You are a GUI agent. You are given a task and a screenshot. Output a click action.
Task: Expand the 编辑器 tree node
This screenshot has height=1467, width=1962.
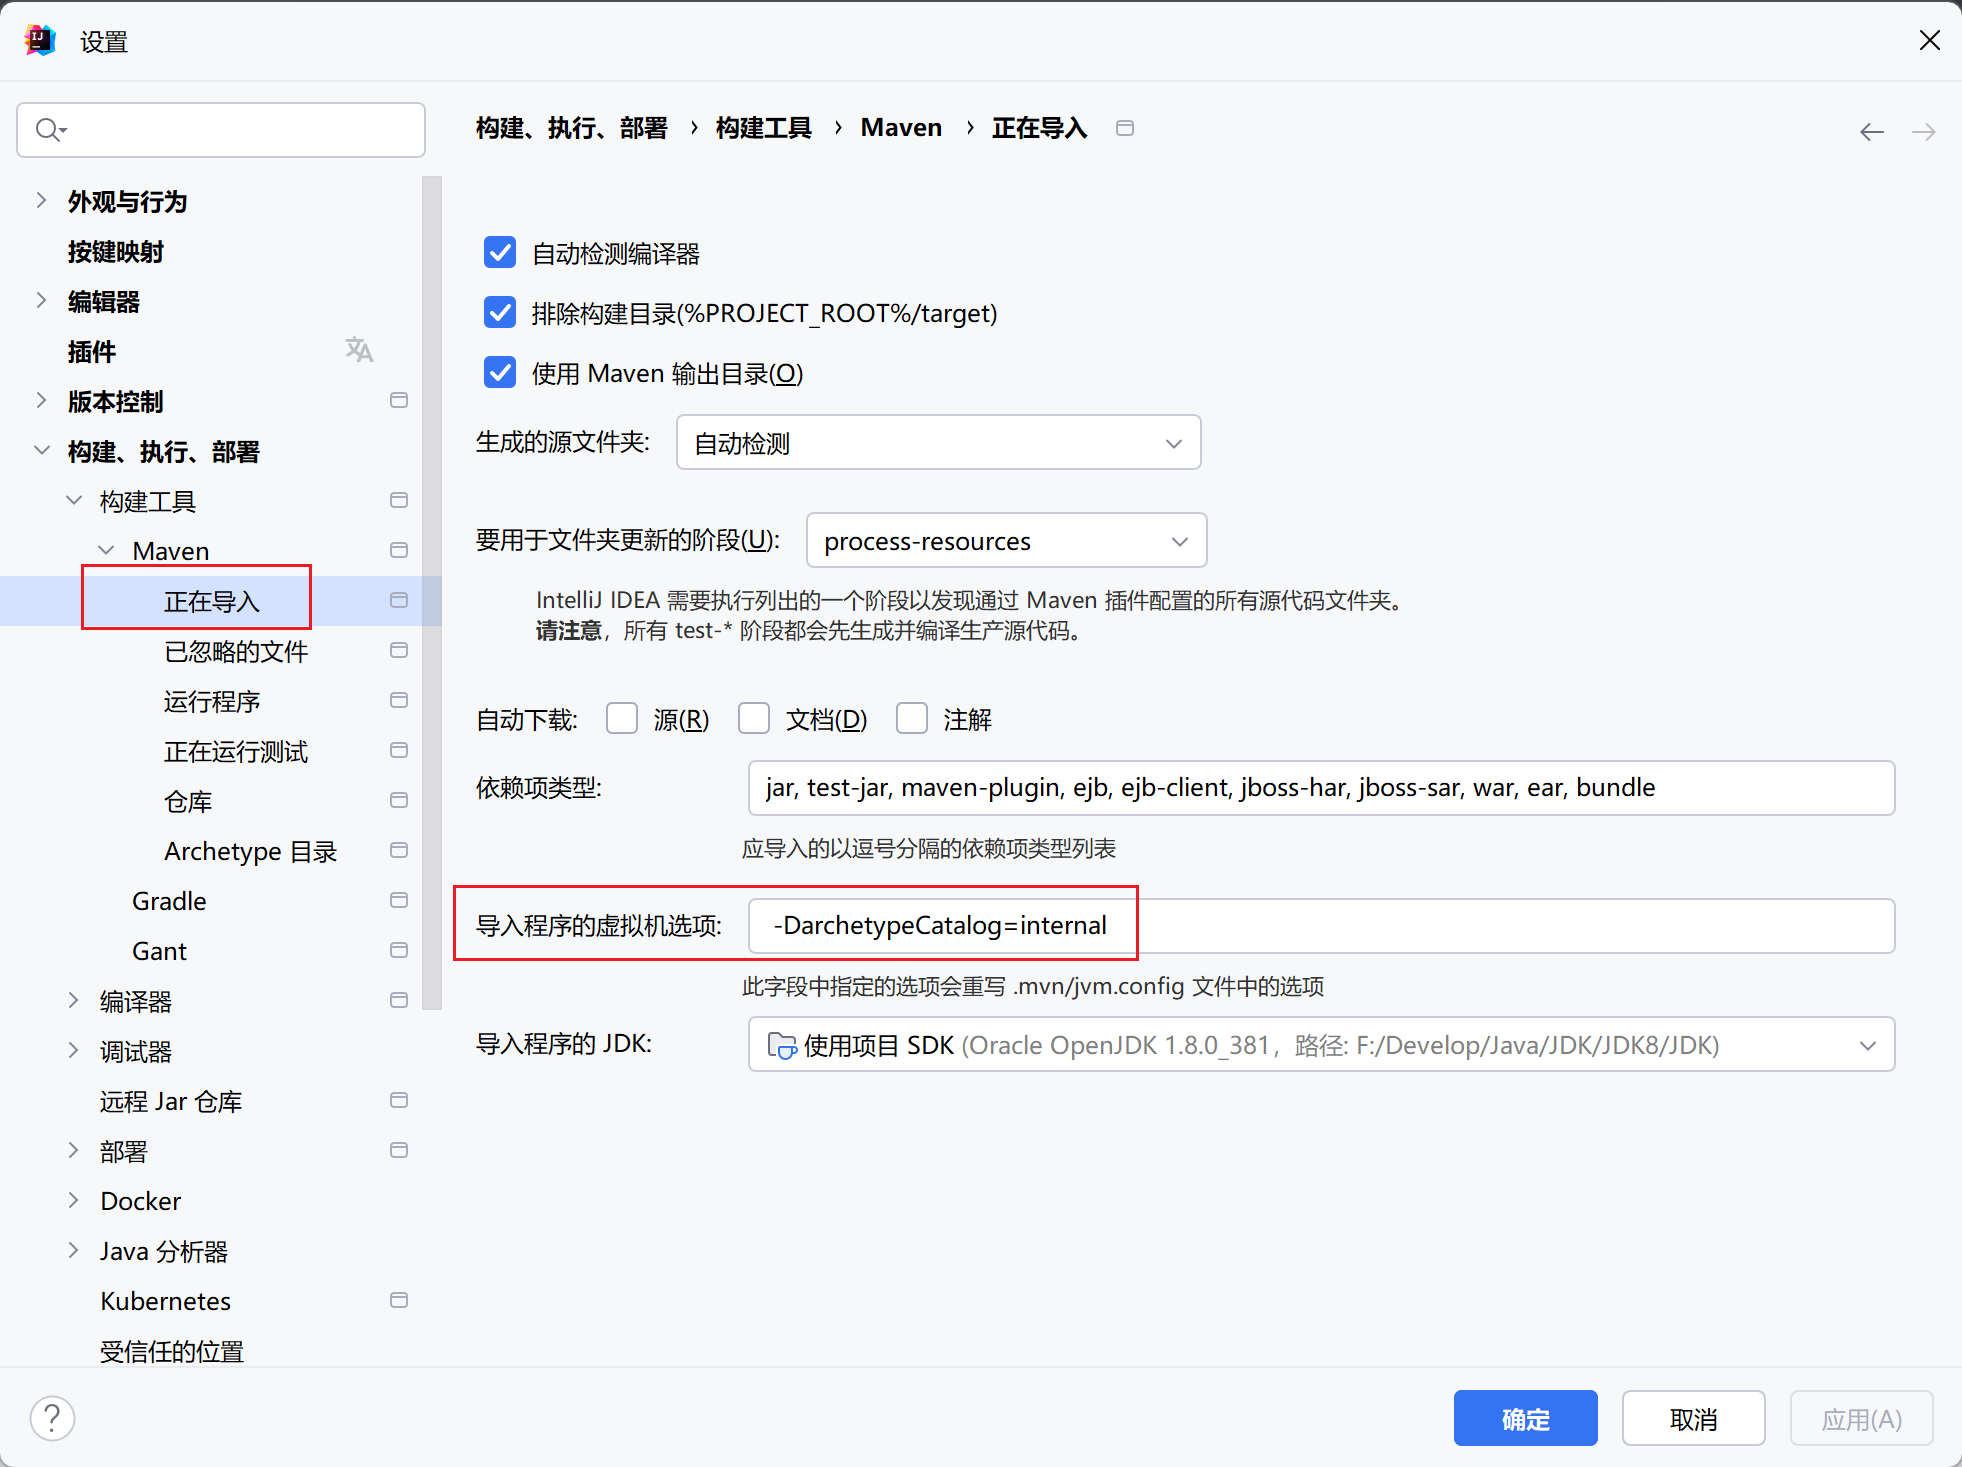41,300
